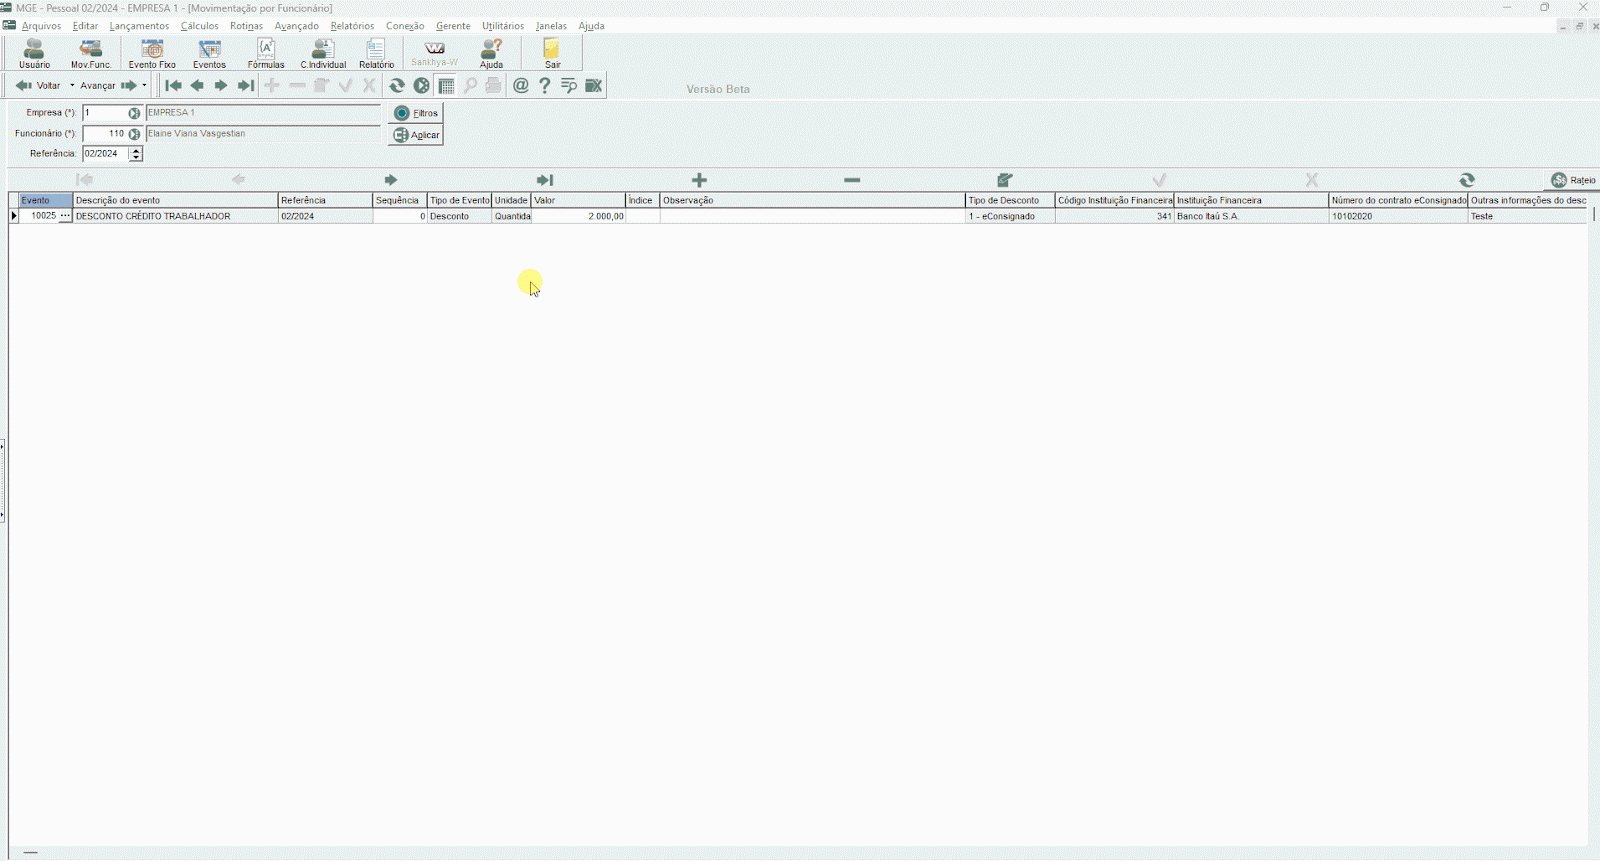Screen dimensions: 1600x861
Task: Click the Voltar button
Action: pos(39,86)
